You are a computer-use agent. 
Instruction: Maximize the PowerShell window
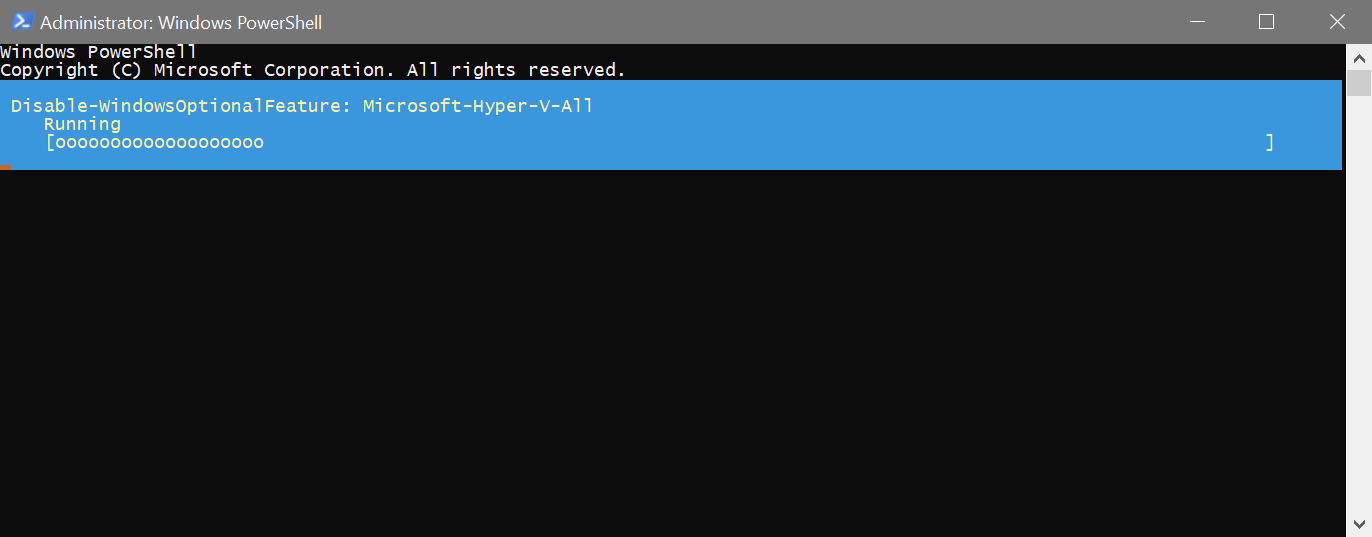pyautogui.click(x=1266, y=21)
